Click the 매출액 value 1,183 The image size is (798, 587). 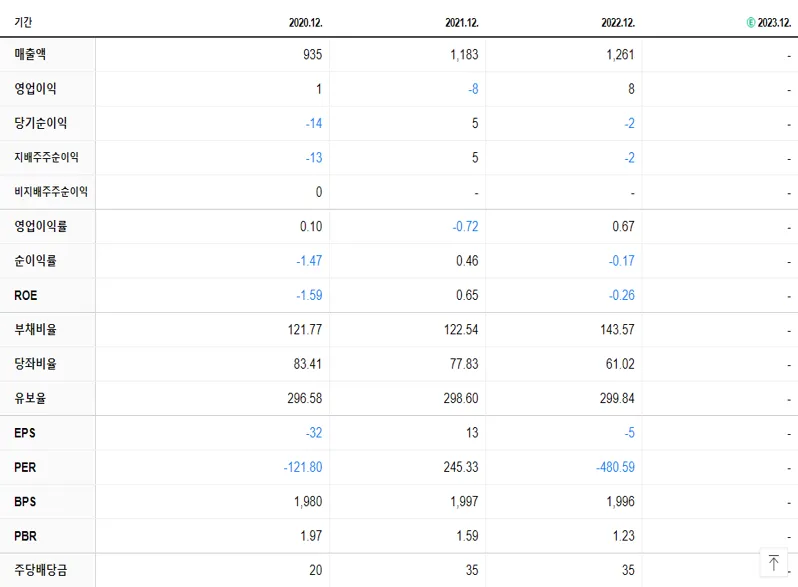(464, 54)
